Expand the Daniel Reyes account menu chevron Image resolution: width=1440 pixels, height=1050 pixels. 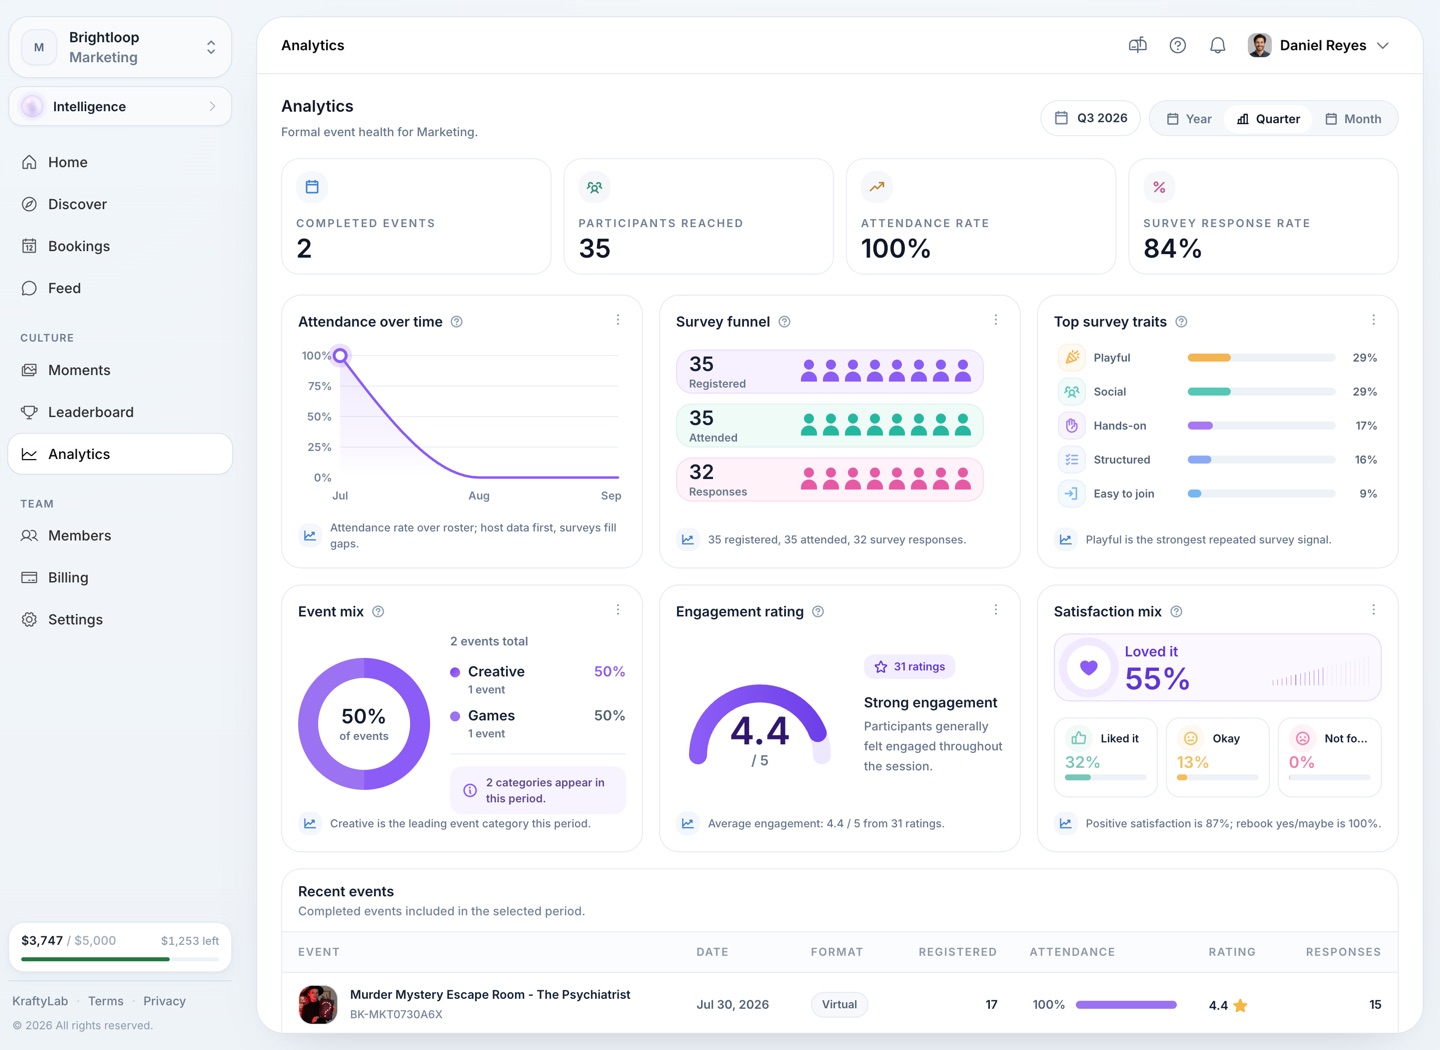[1383, 45]
